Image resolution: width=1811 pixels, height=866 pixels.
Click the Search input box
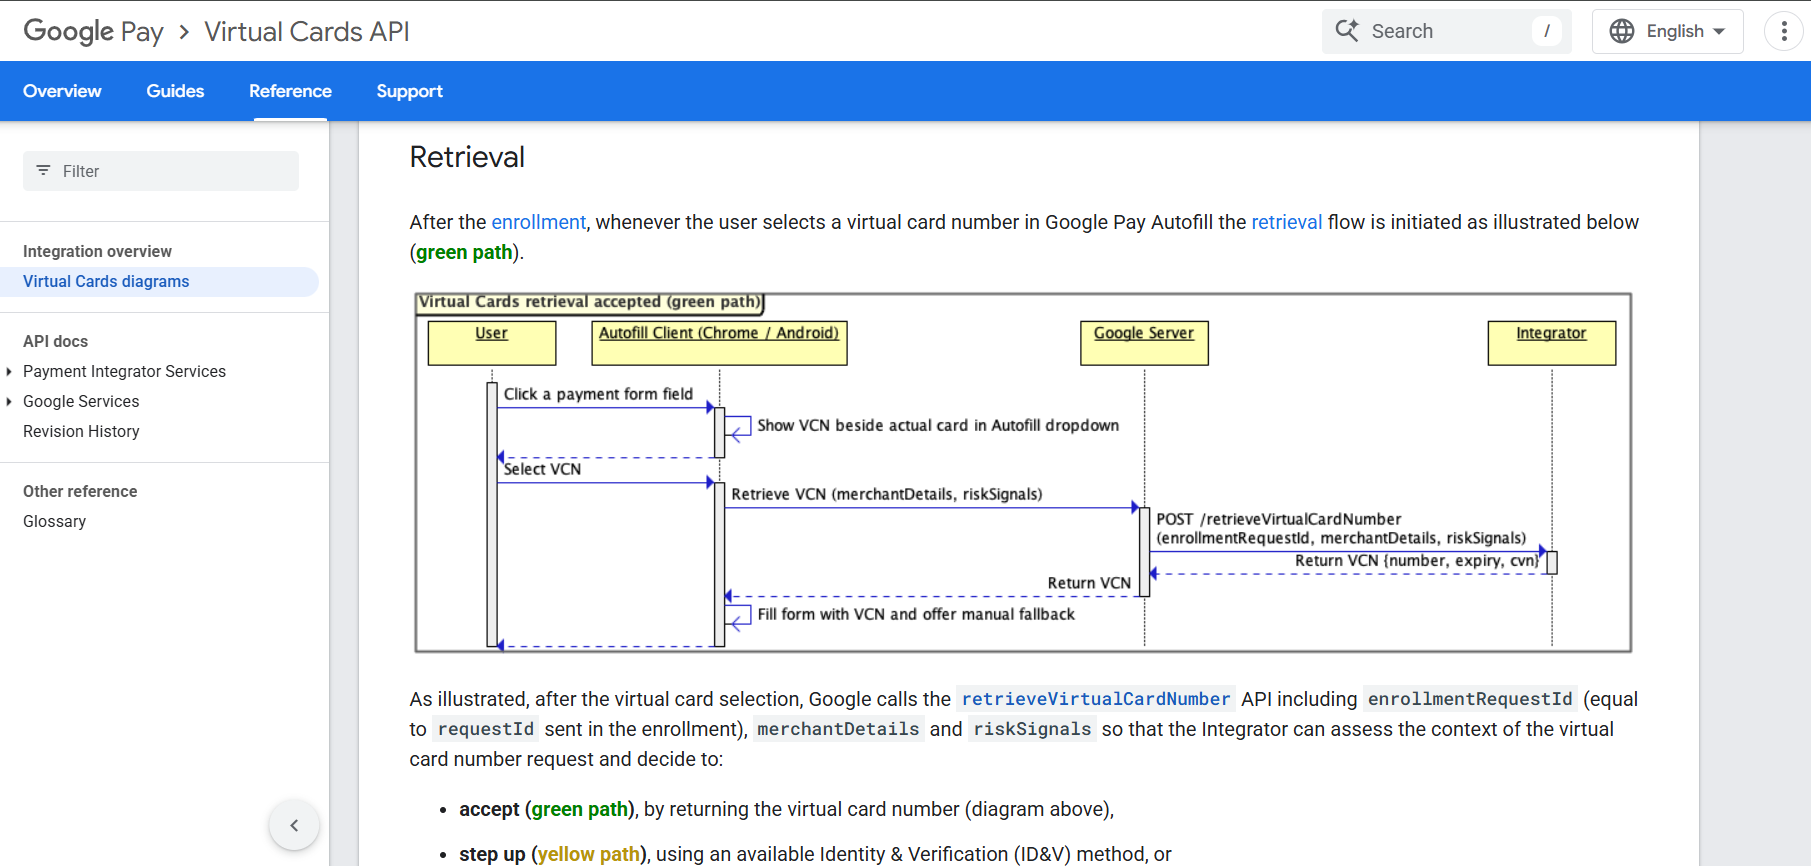pos(1447,31)
